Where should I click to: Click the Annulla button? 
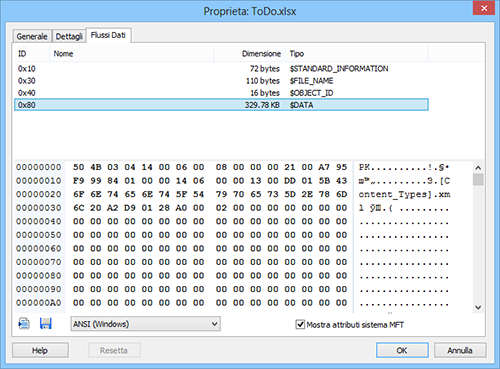click(460, 350)
